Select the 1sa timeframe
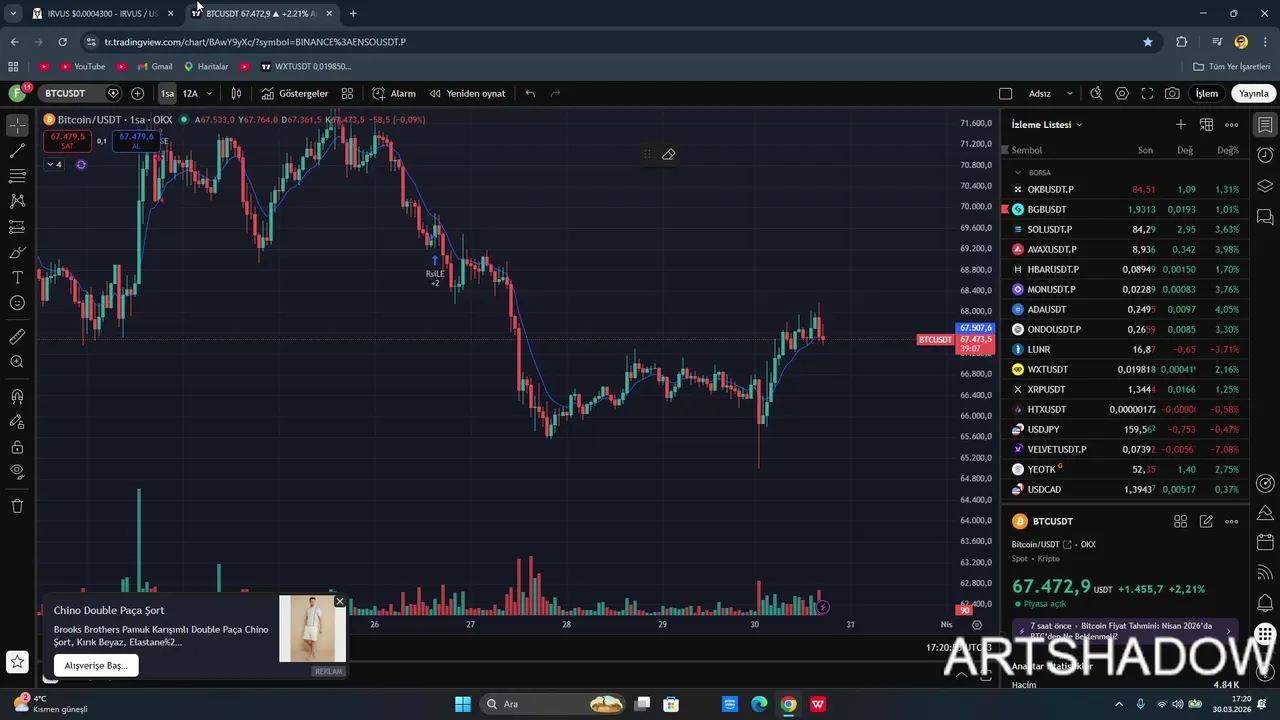Screen dimensions: 1280x720 click(x=167, y=93)
